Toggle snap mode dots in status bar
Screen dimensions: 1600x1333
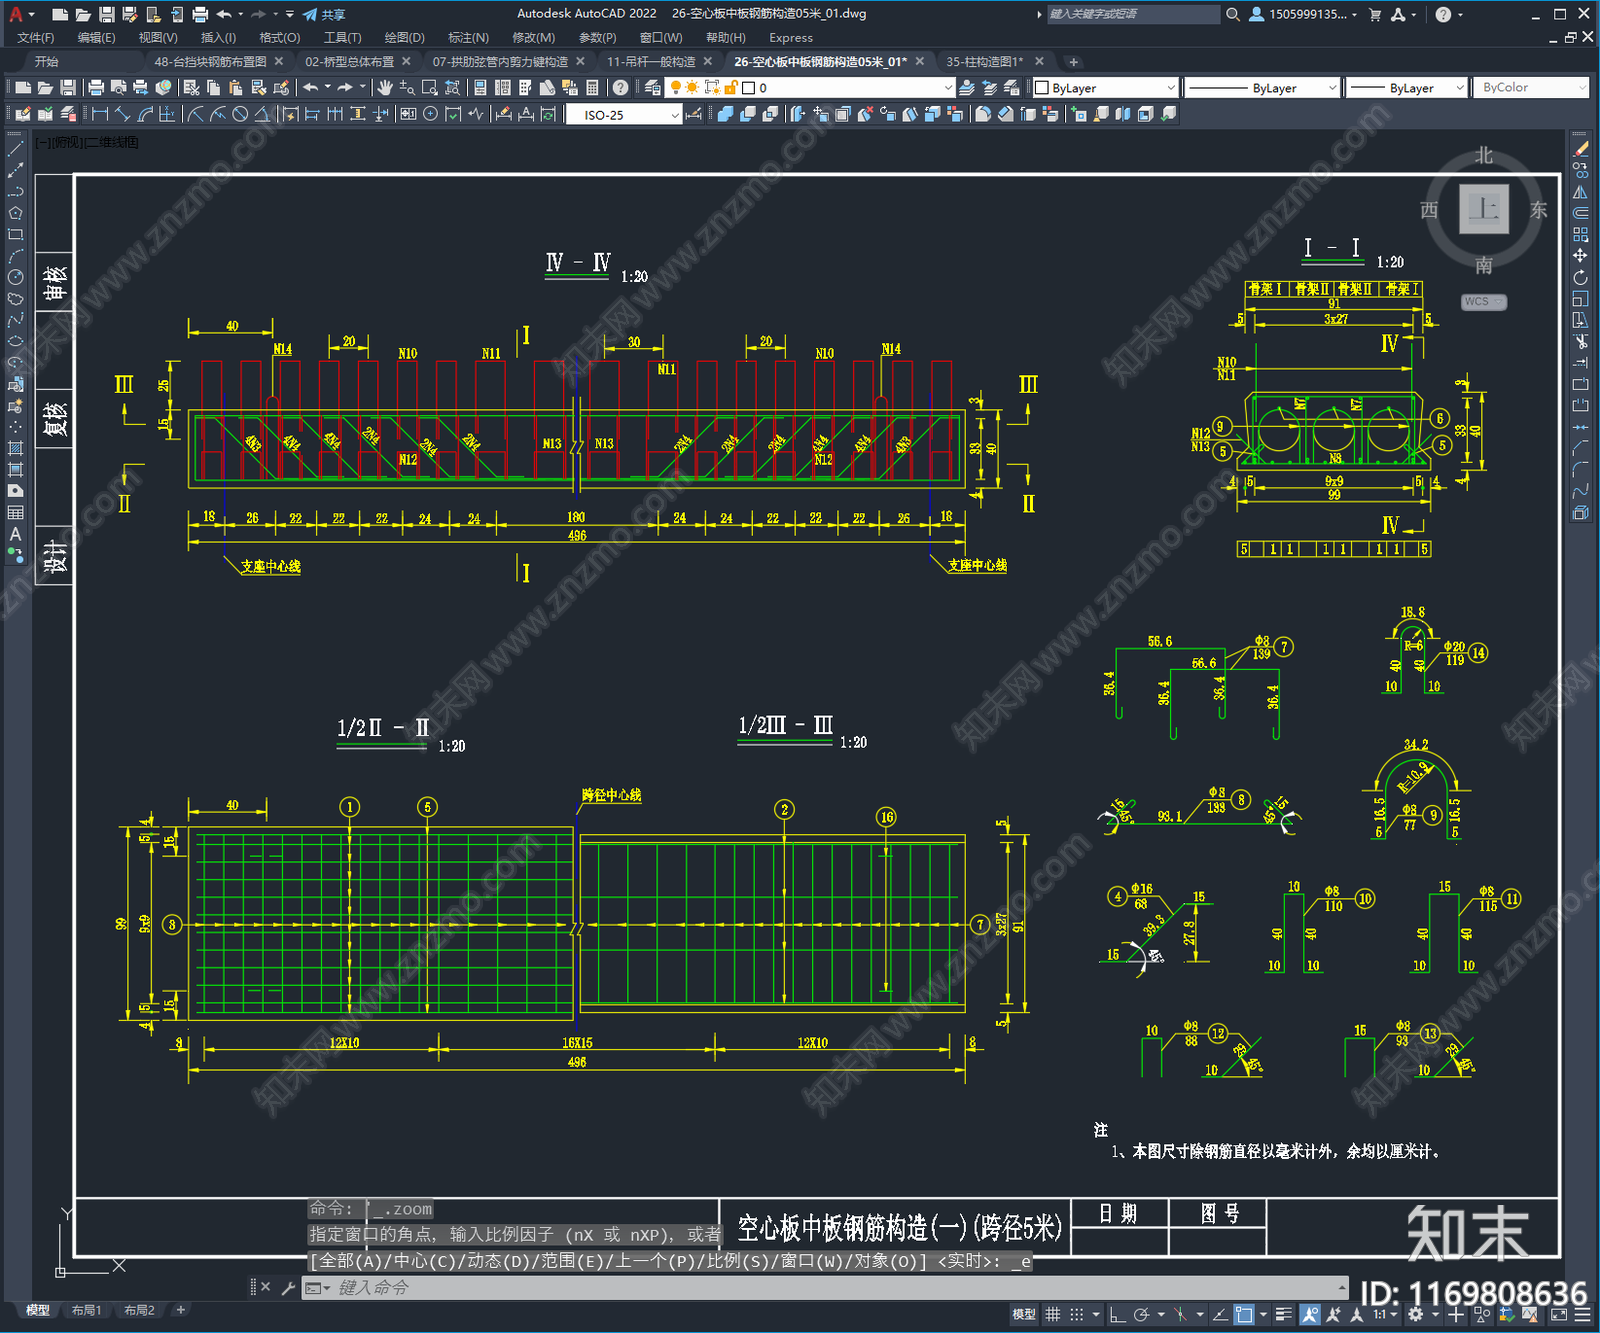point(1076,1314)
